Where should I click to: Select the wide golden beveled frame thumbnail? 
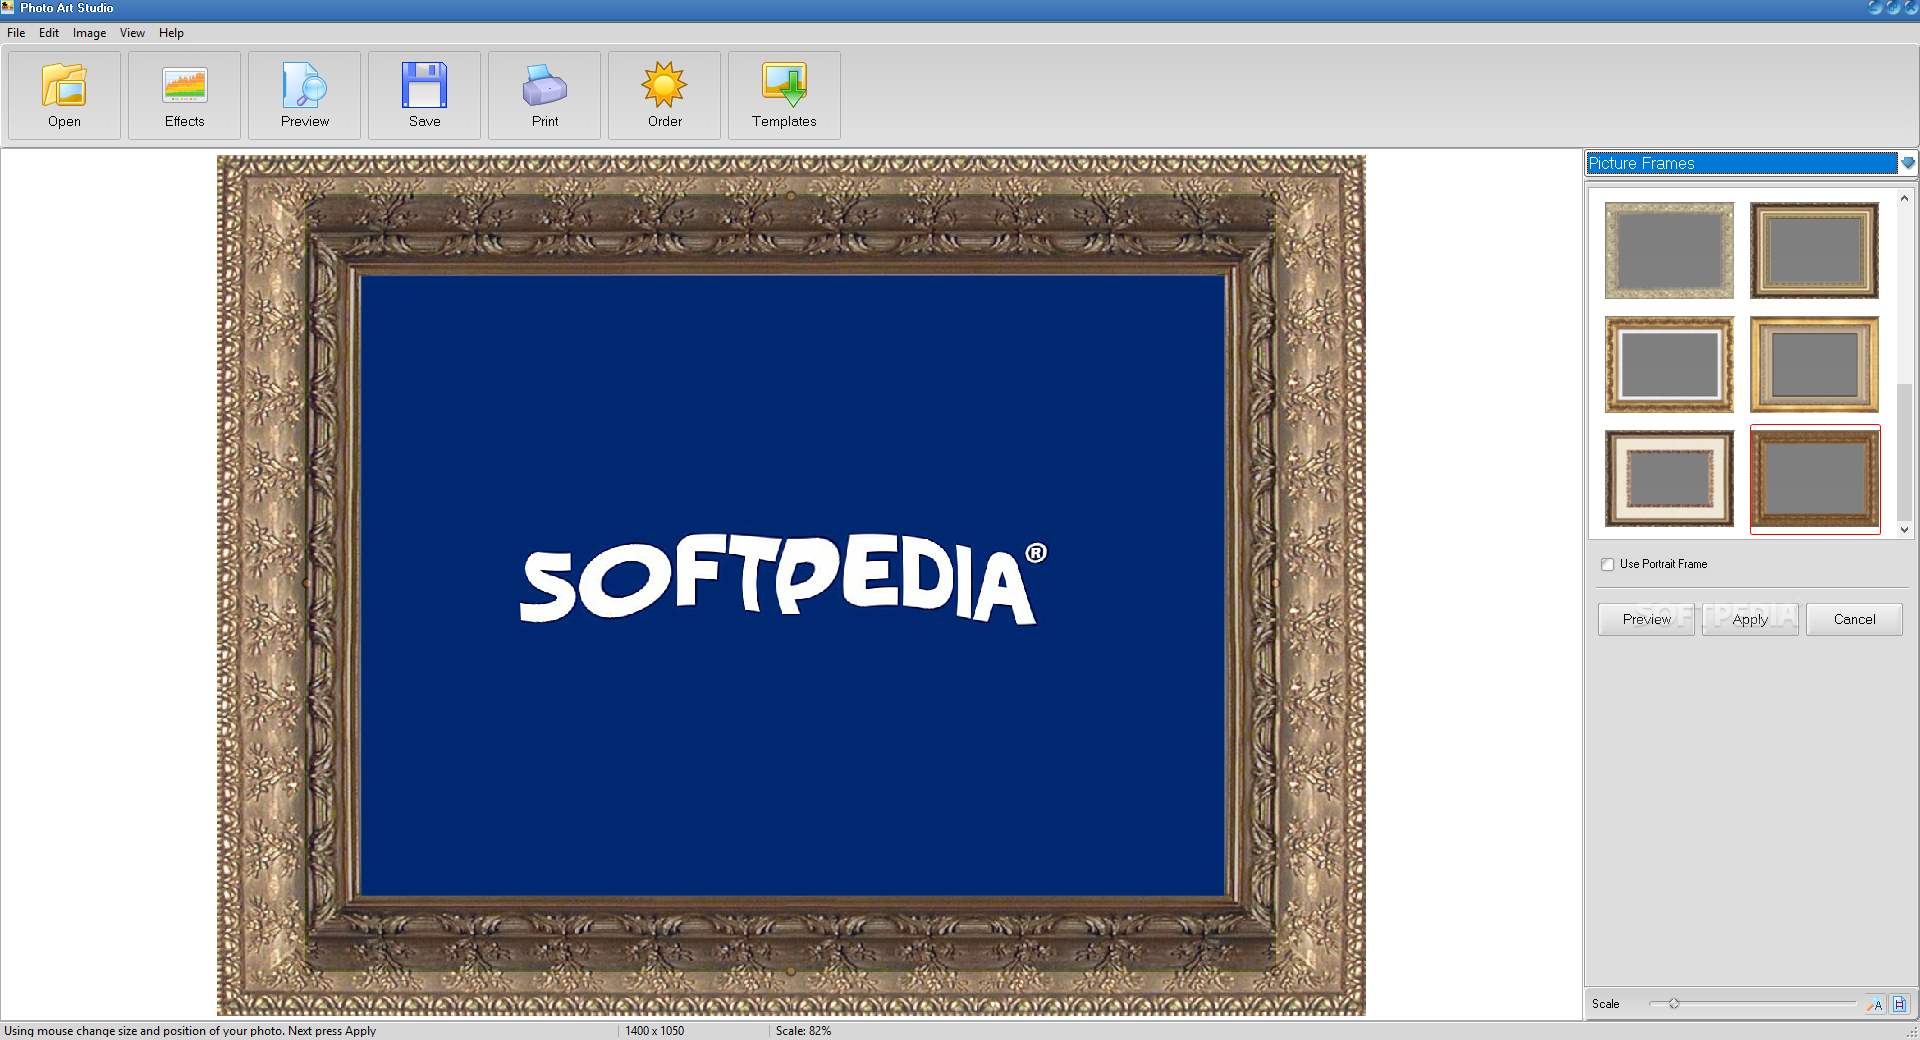1814,364
